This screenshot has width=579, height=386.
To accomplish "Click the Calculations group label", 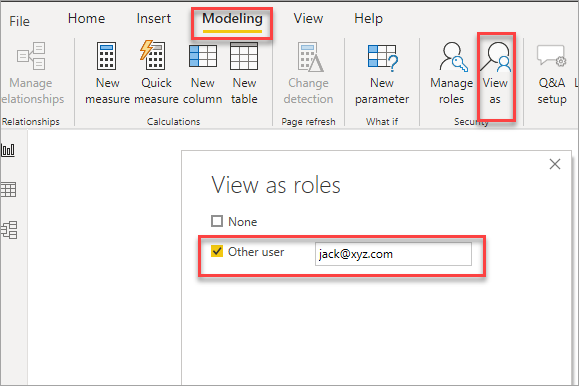I will (174, 122).
